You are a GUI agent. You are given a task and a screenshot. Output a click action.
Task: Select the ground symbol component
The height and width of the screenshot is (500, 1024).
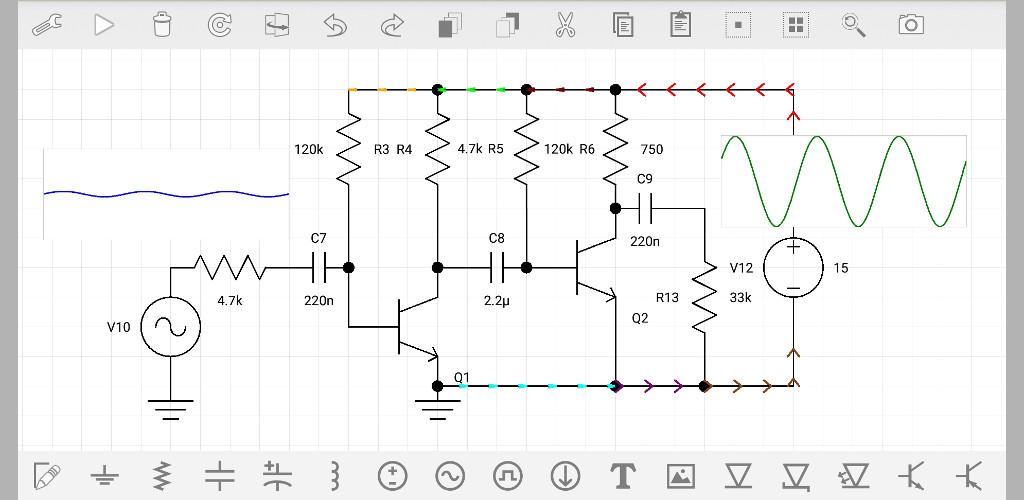coord(104,475)
